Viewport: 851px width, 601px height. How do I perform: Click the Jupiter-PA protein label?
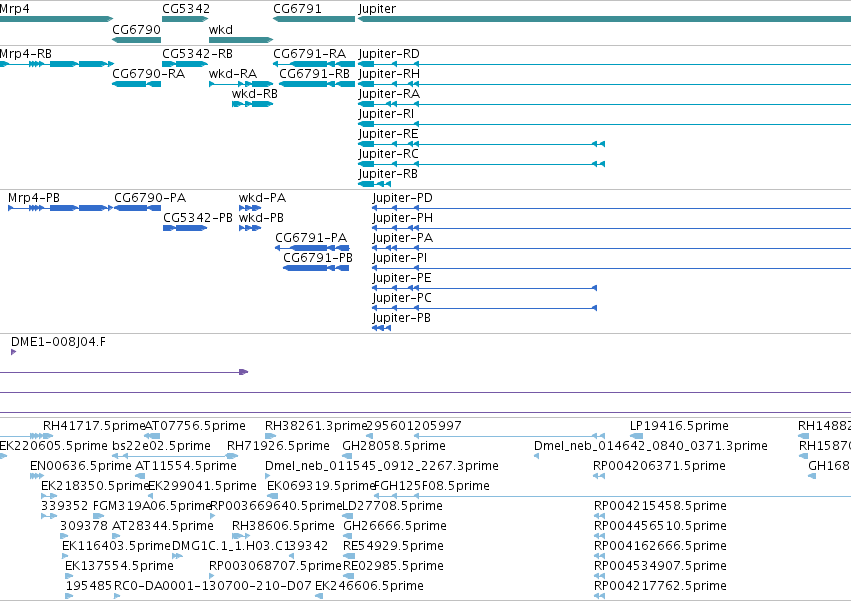403,238
